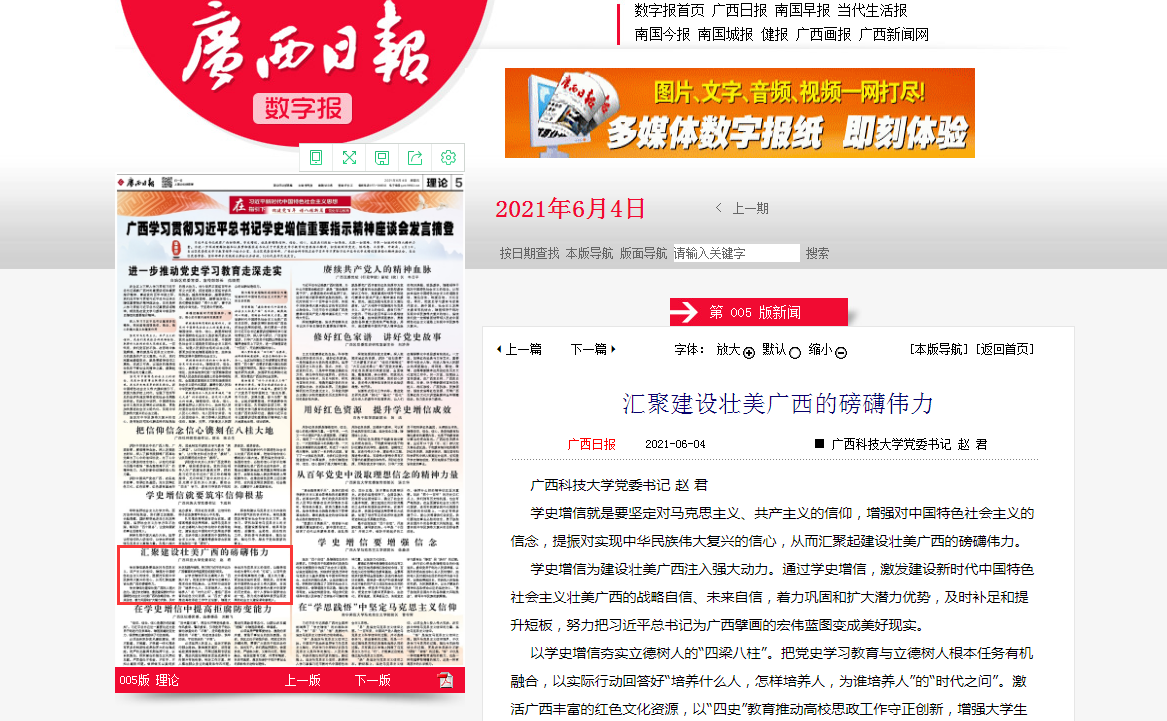Go to the 南国今报 edition
Image resolution: width=1167 pixels, height=721 pixels.
662,34
